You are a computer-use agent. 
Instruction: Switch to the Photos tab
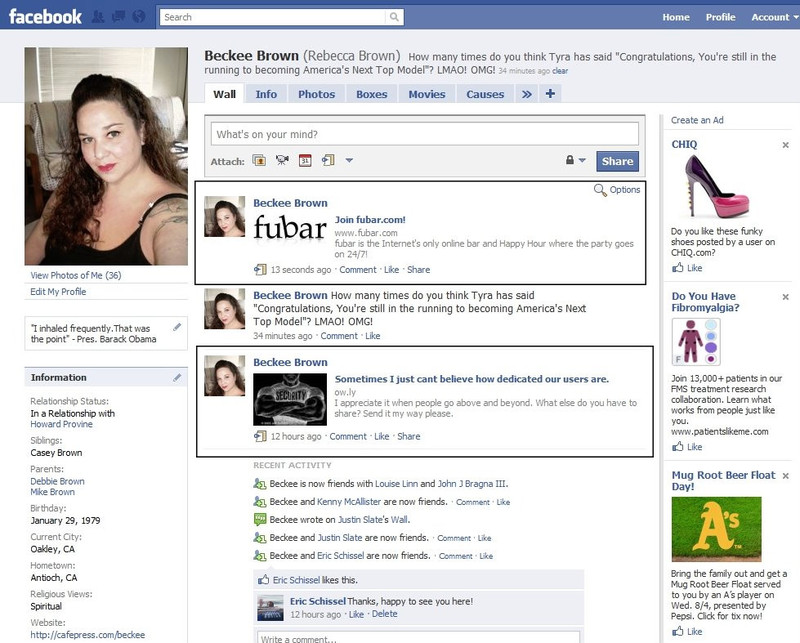point(316,94)
